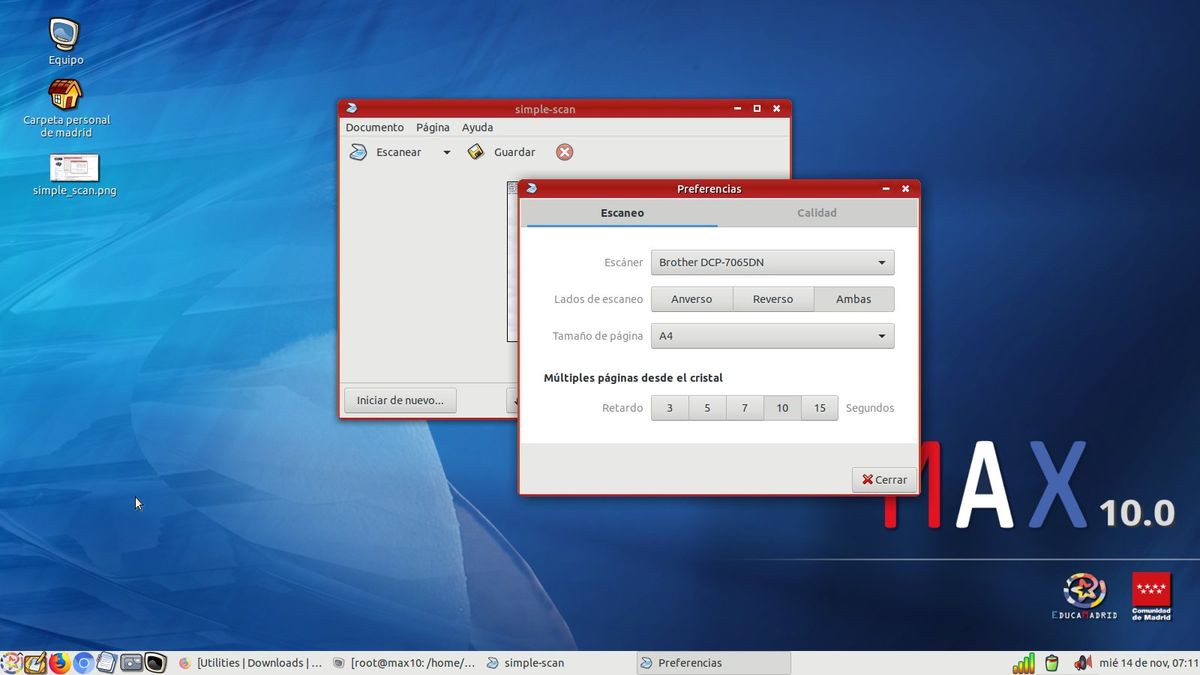Launch Chromium from the taskbar launcher

[83, 663]
